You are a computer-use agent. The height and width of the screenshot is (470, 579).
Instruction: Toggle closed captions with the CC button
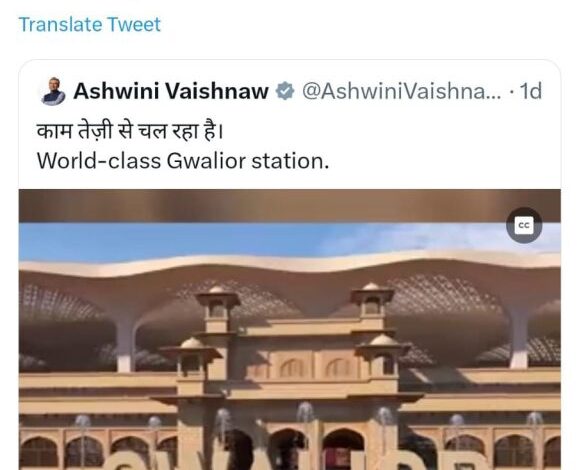524,225
